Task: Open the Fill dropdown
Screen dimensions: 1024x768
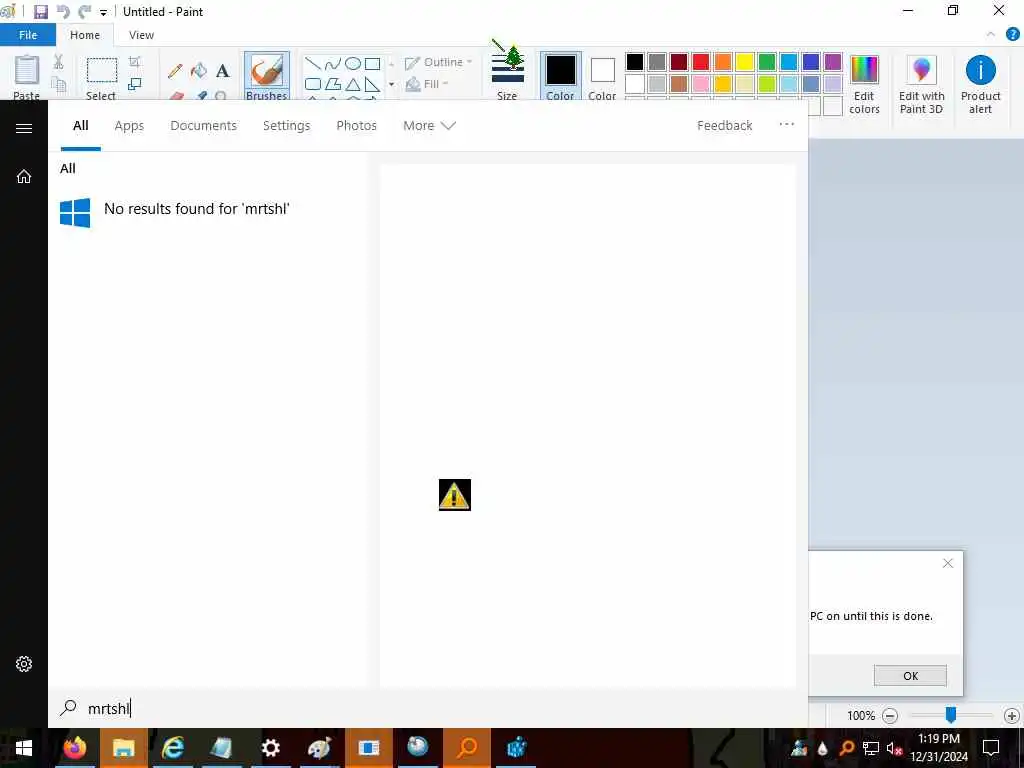Action: pyautogui.click(x=428, y=84)
